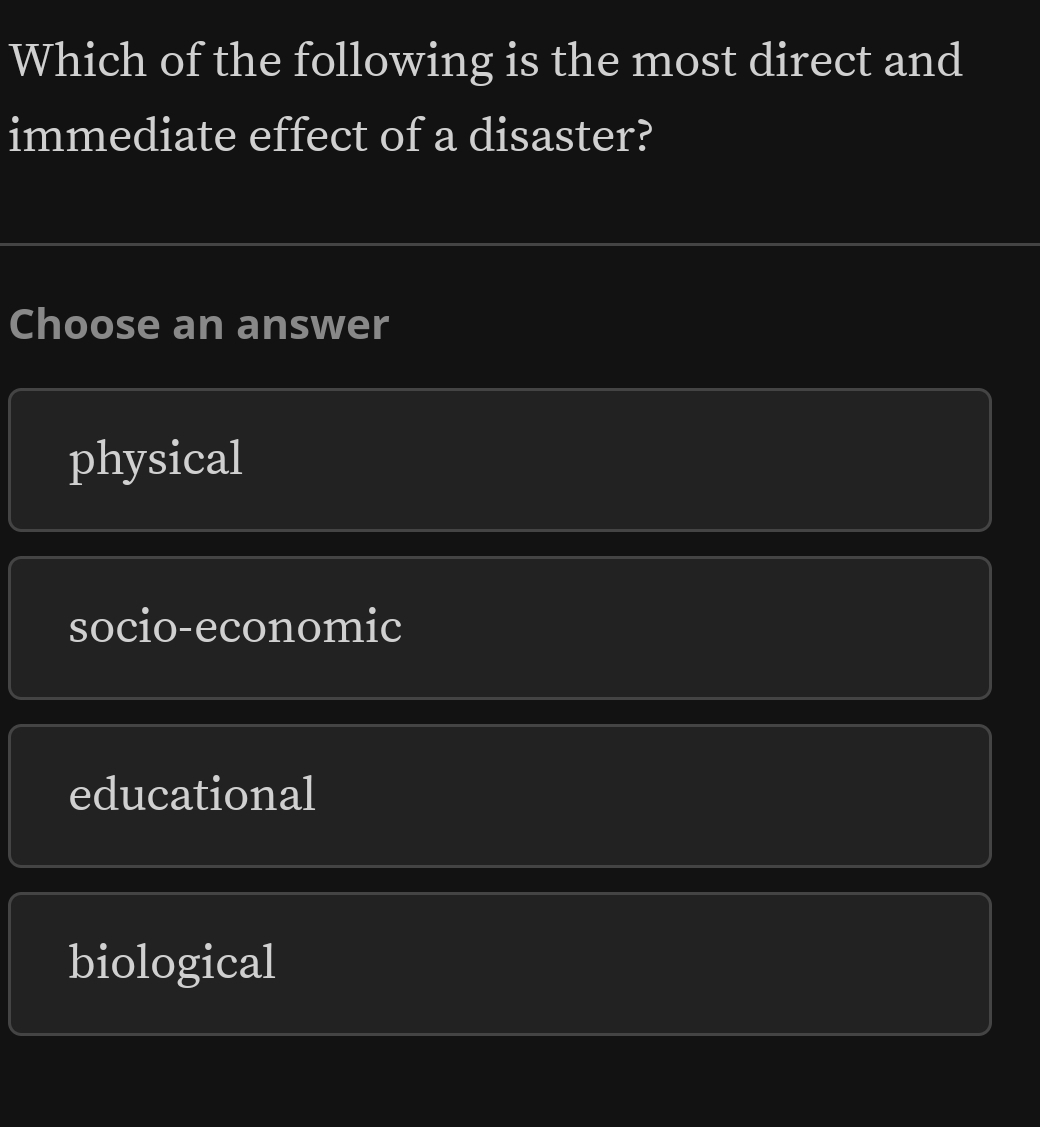Choose 'socio-economic' as the answer
This screenshot has height=1127, width=1040.
[499, 628]
